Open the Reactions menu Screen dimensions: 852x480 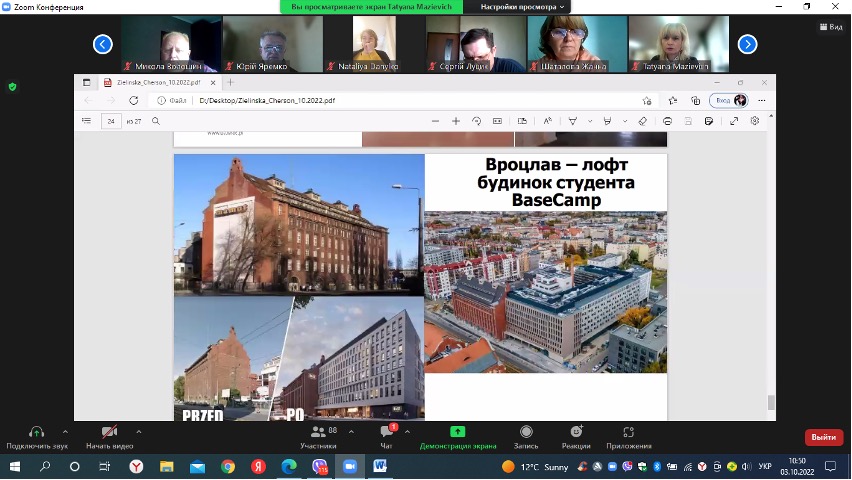pos(576,438)
